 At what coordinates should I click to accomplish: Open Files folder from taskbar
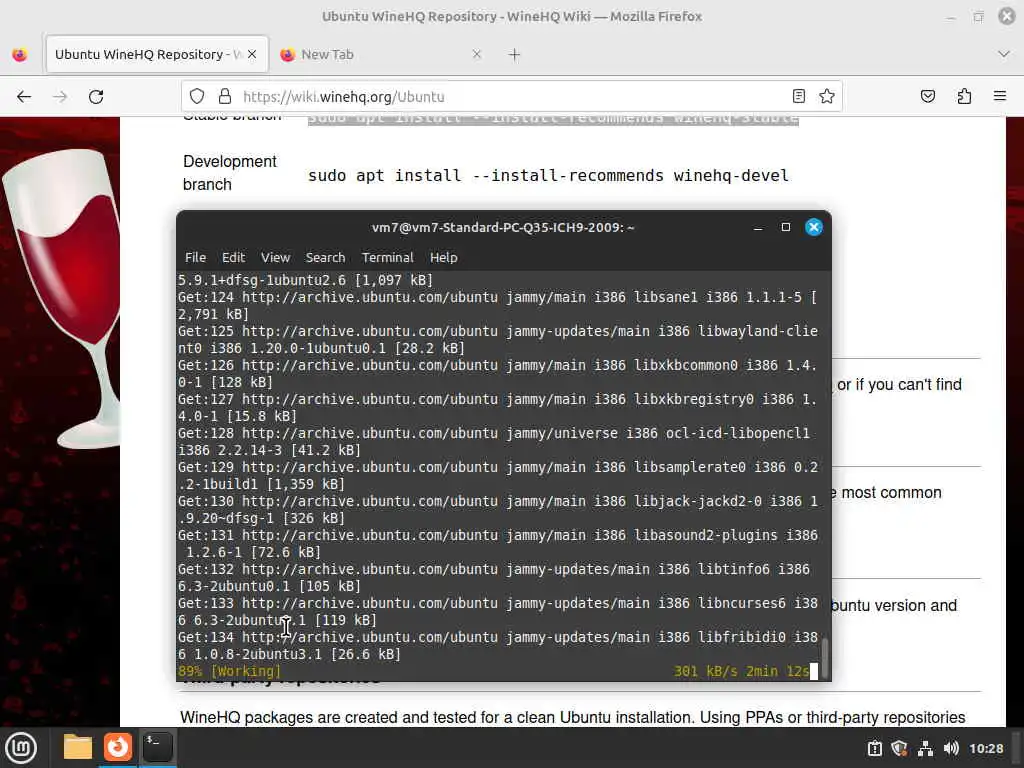point(78,747)
